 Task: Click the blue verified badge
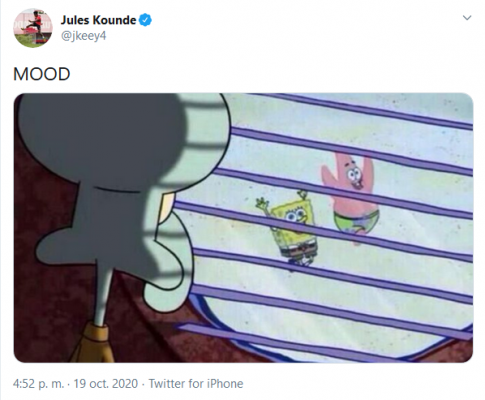point(145,20)
